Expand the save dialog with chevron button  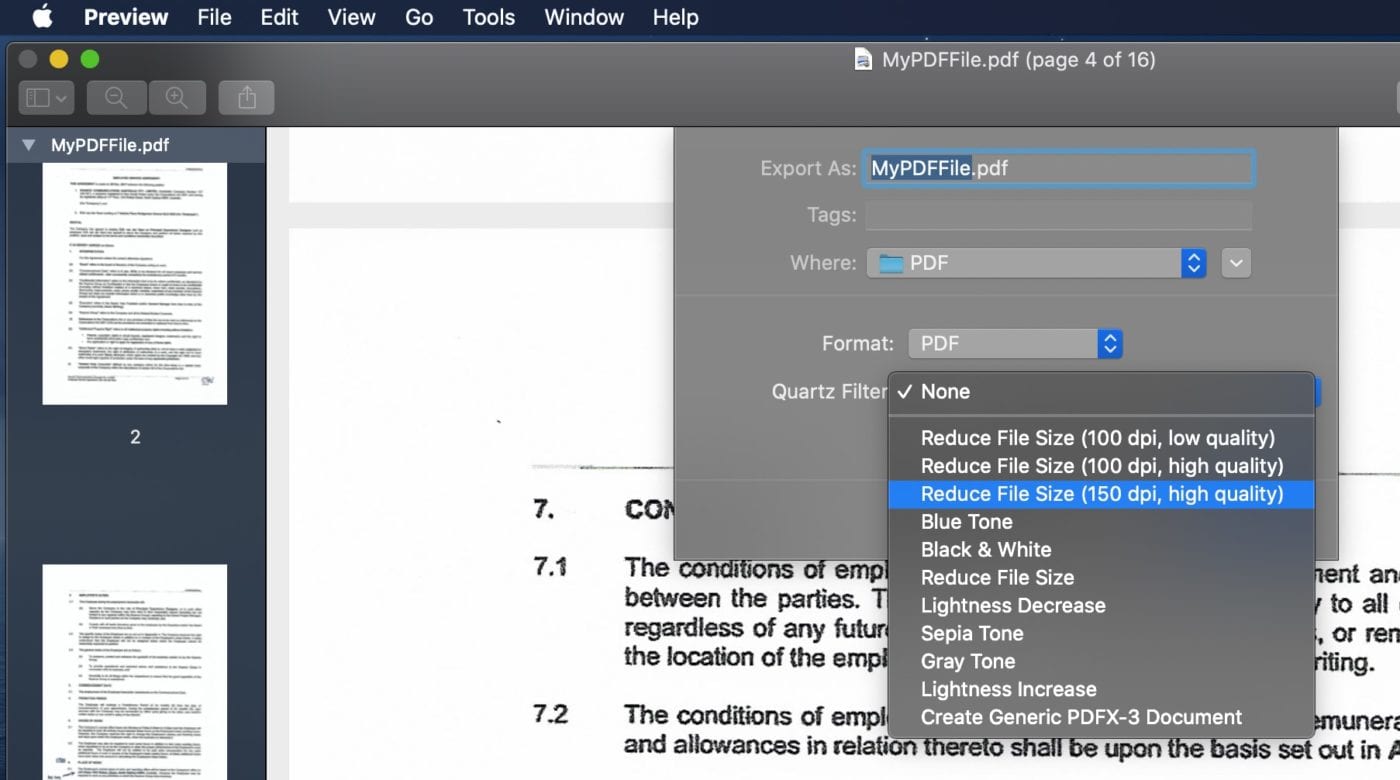tap(1236, 263)
